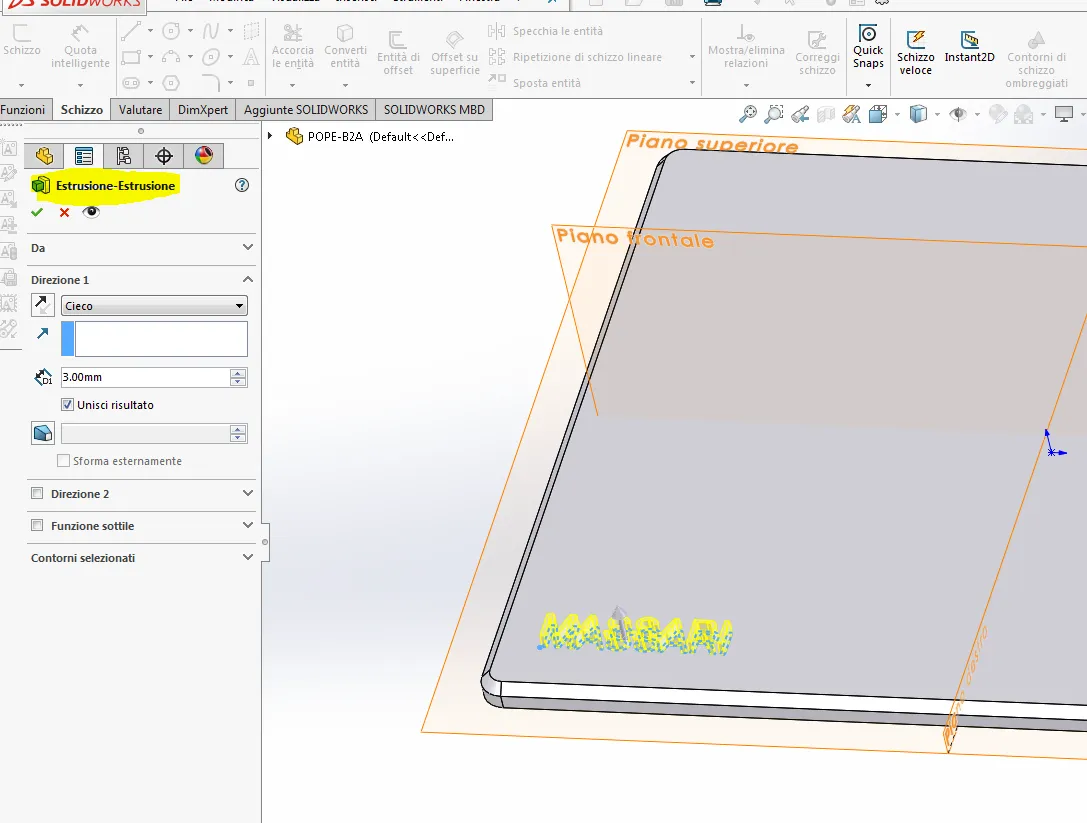Click Mostra/elimina relazioni
The height and width of the screenshot is (823, 1087).
746,46
